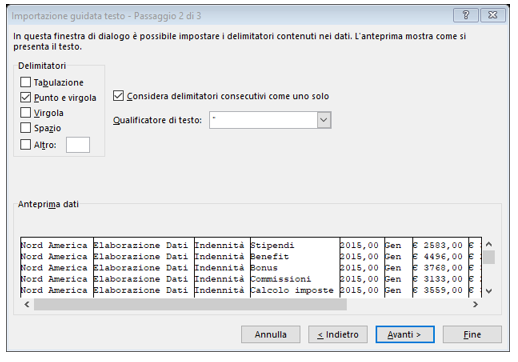This screenshot has height=362, width=518.
Task: Click the Altro custom delimiter text field
Action: pyautogui.click(x=78, y=145)
